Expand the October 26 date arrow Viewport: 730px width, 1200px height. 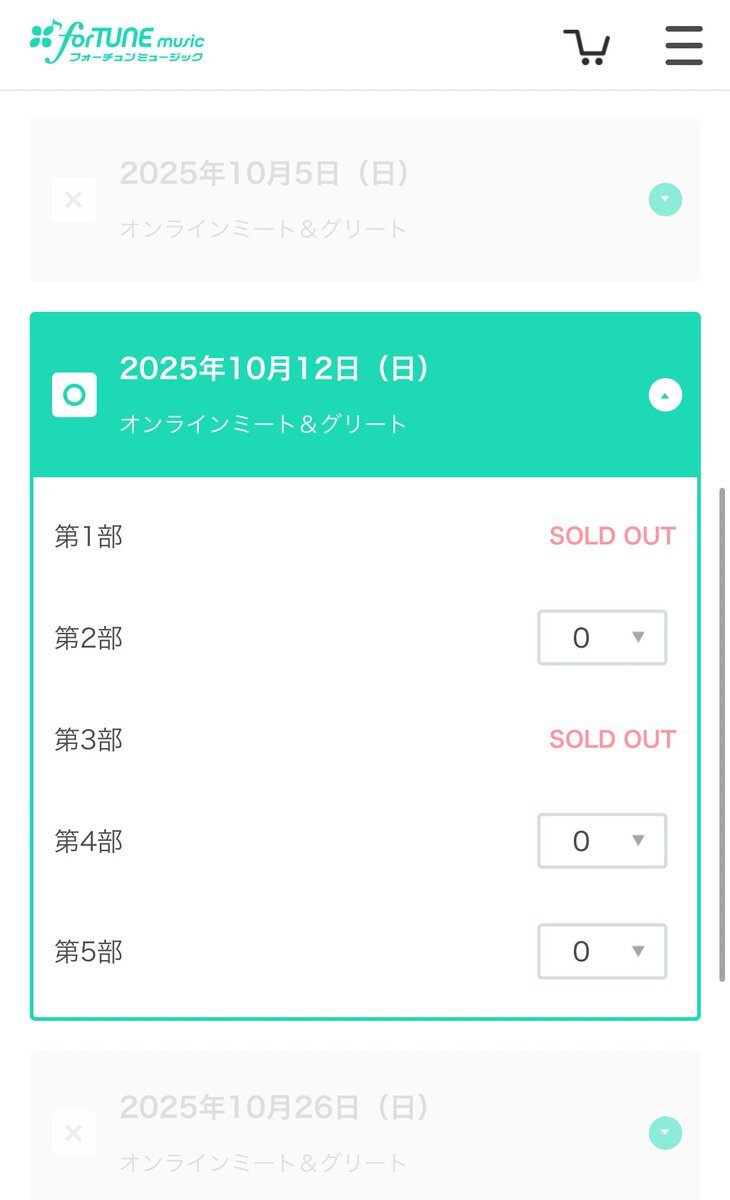tap(665, 1133)
